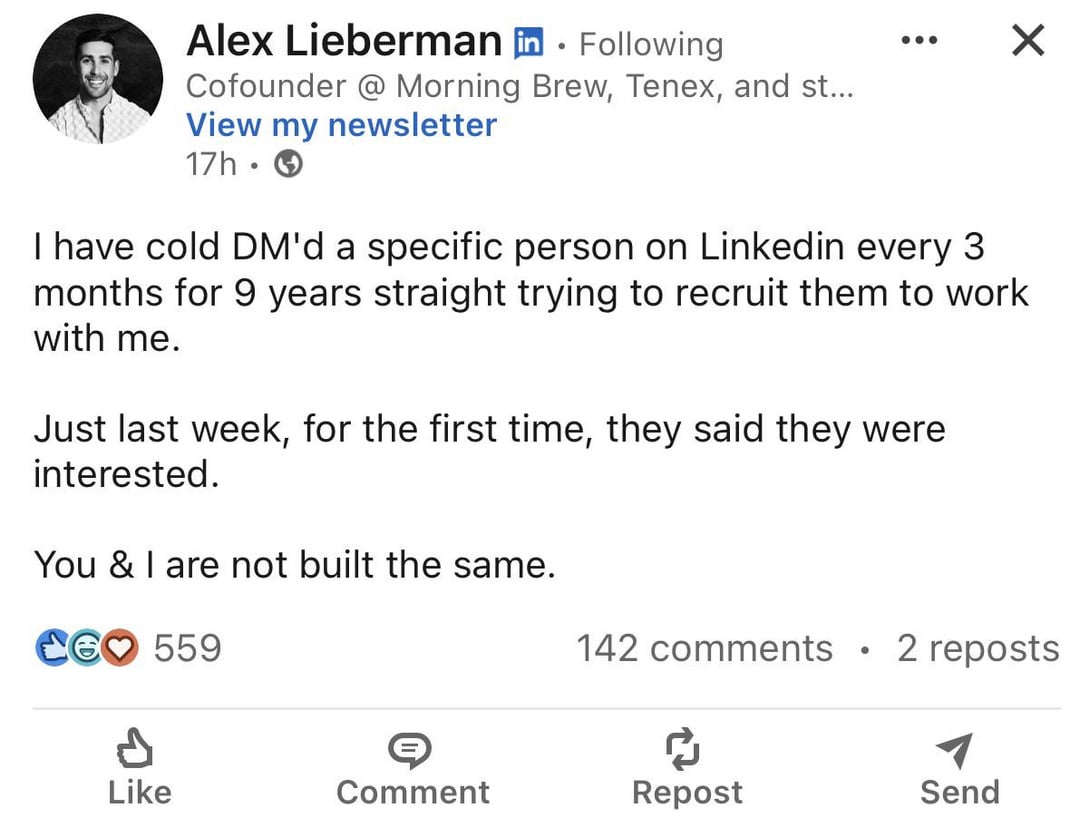Open the 142 comments list
The image size is (1080, 827).
tap(704, 648)
